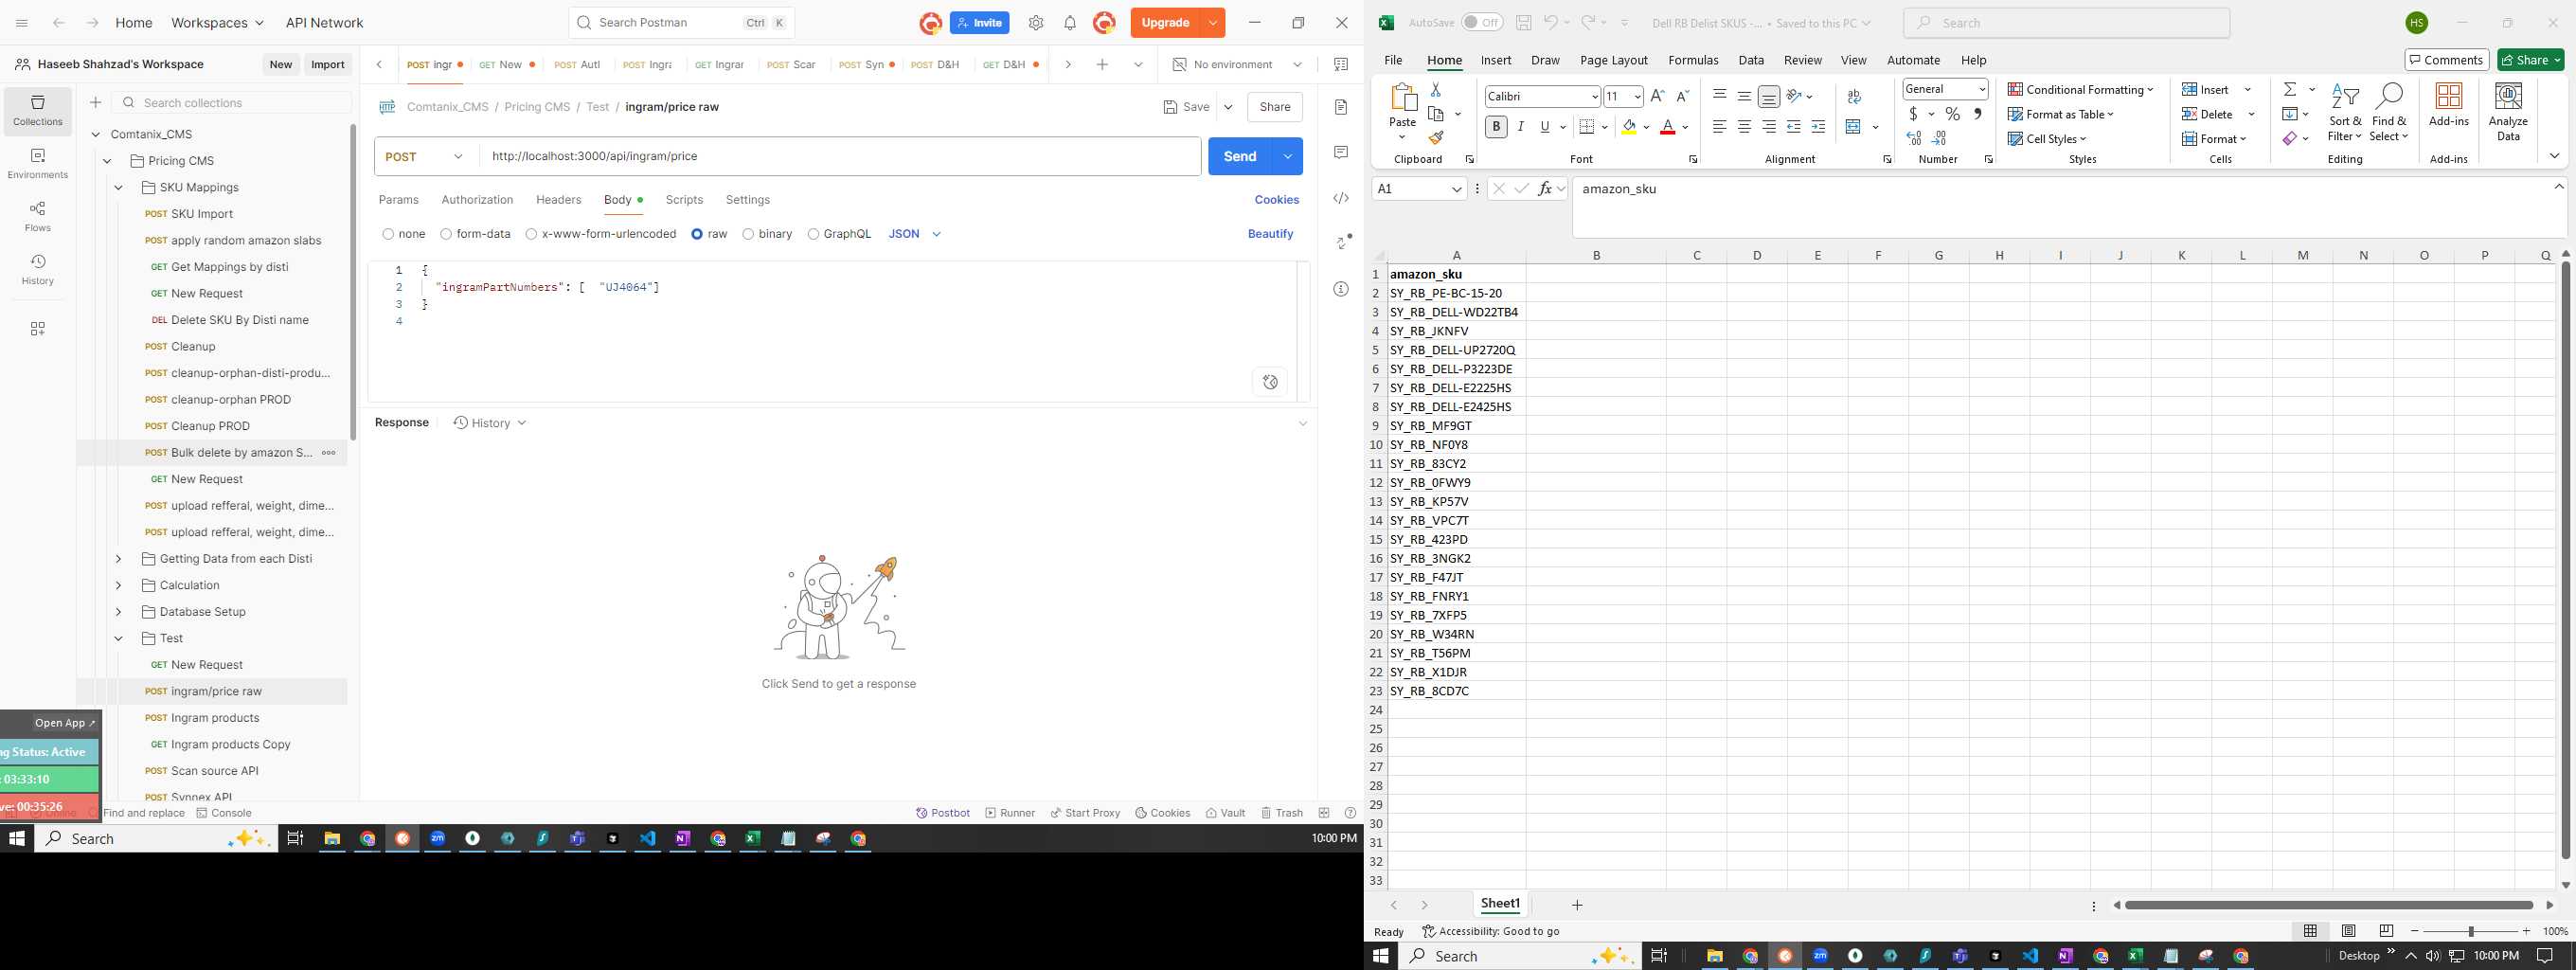Open Excel Fill Color swatch button
This screenshot has height=970, width=2576.
point(1630,127)
